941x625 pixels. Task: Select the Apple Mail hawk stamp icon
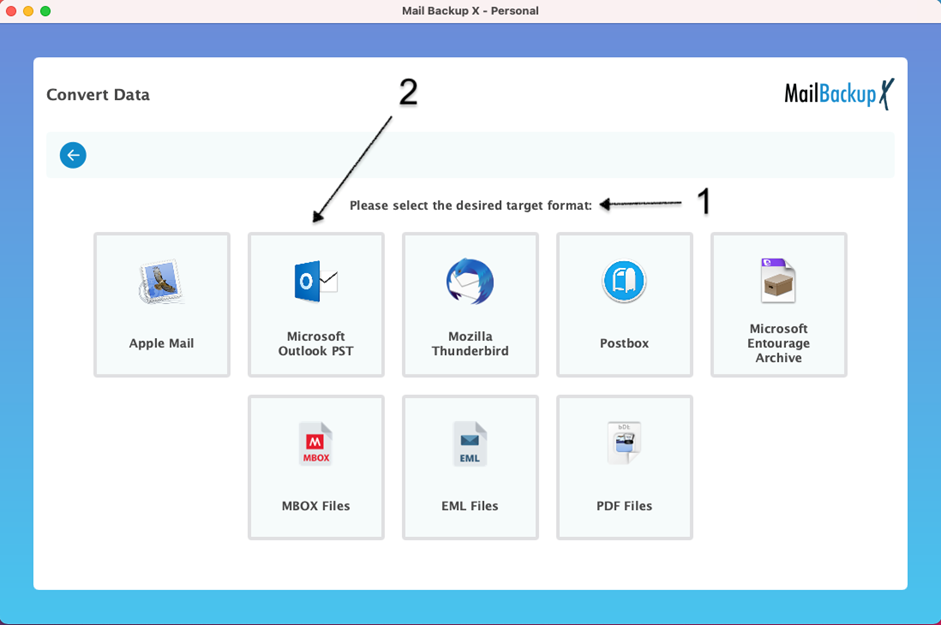tap(161, 282)
